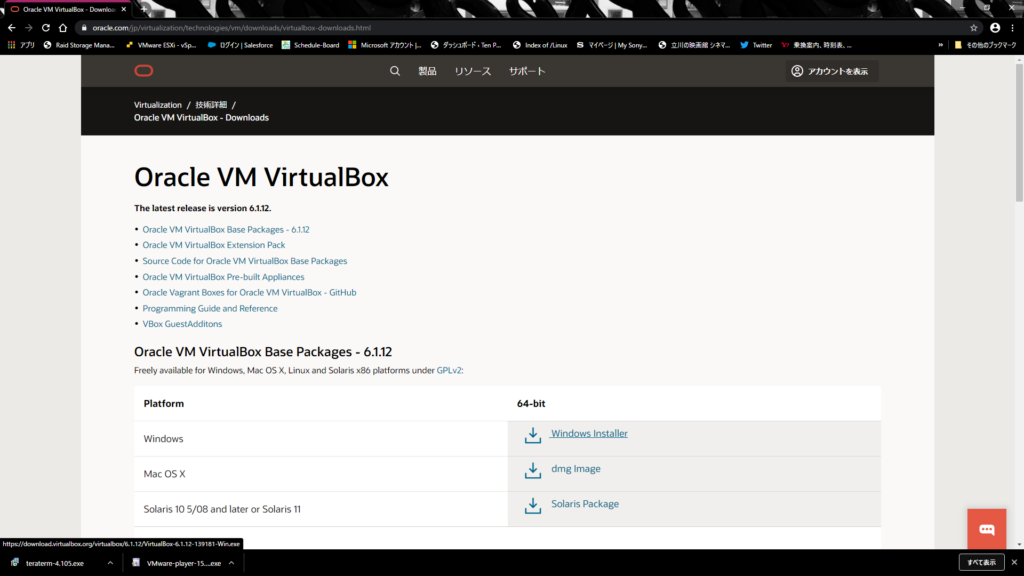Image resolution: width=1024 pixels, height=576 pixels.
Task: Close the downloads bar
Action: pyautogui.click(x=1014, y=562)
